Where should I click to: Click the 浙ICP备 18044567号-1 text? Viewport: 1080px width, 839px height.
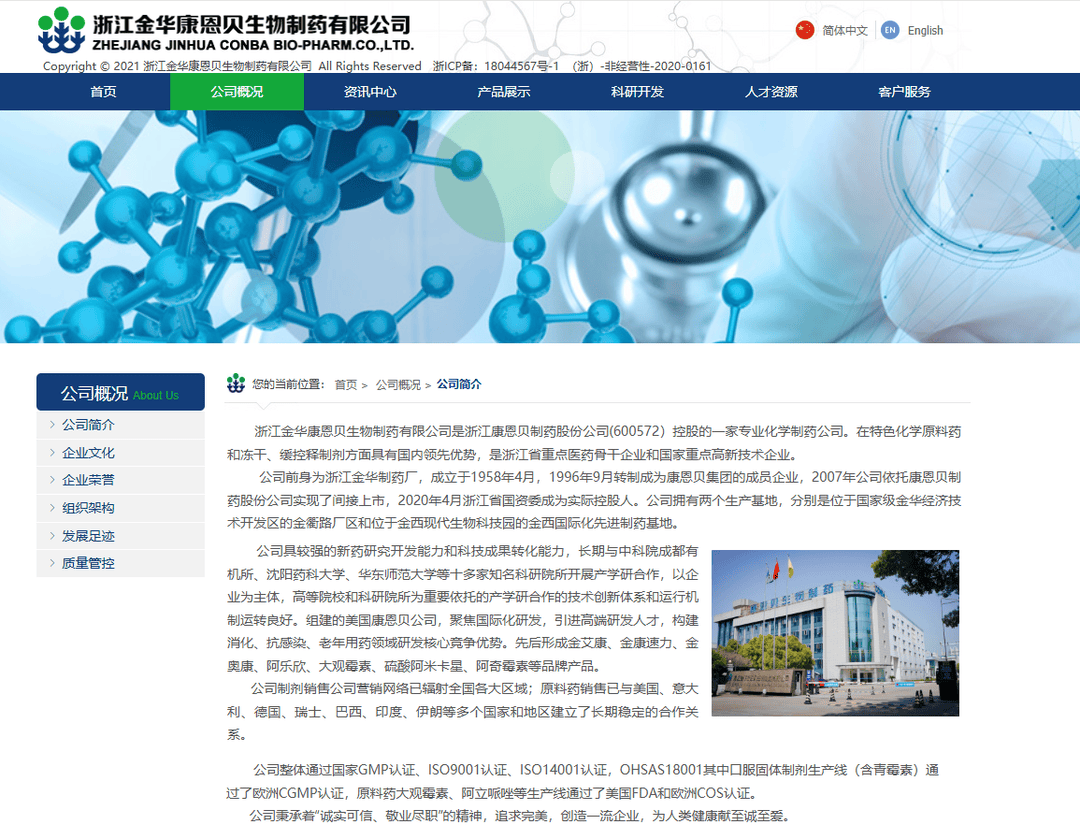[496, 66]
